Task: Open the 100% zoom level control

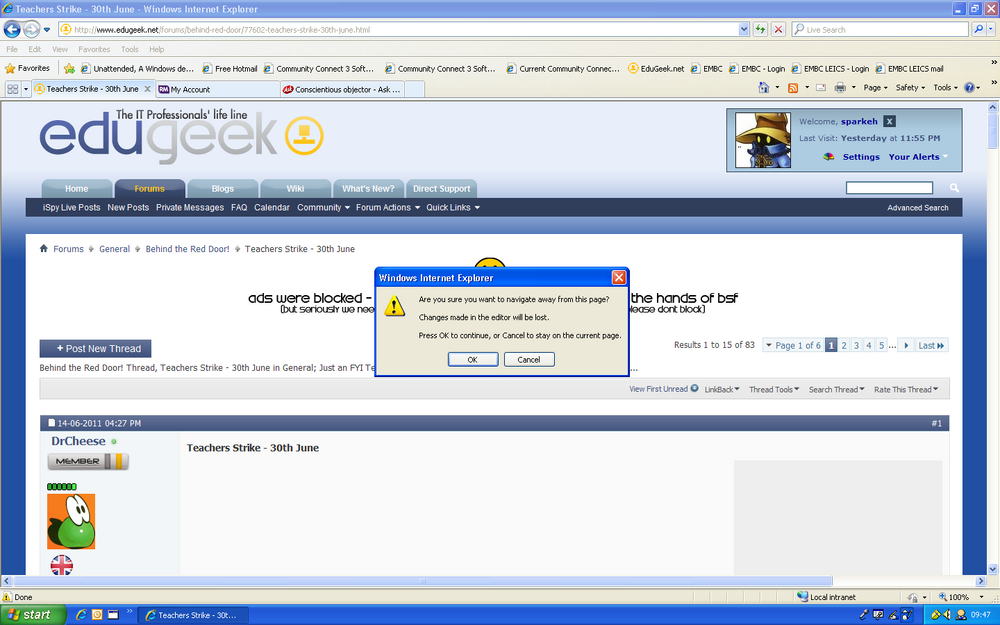Action: (x=960, y=597)
